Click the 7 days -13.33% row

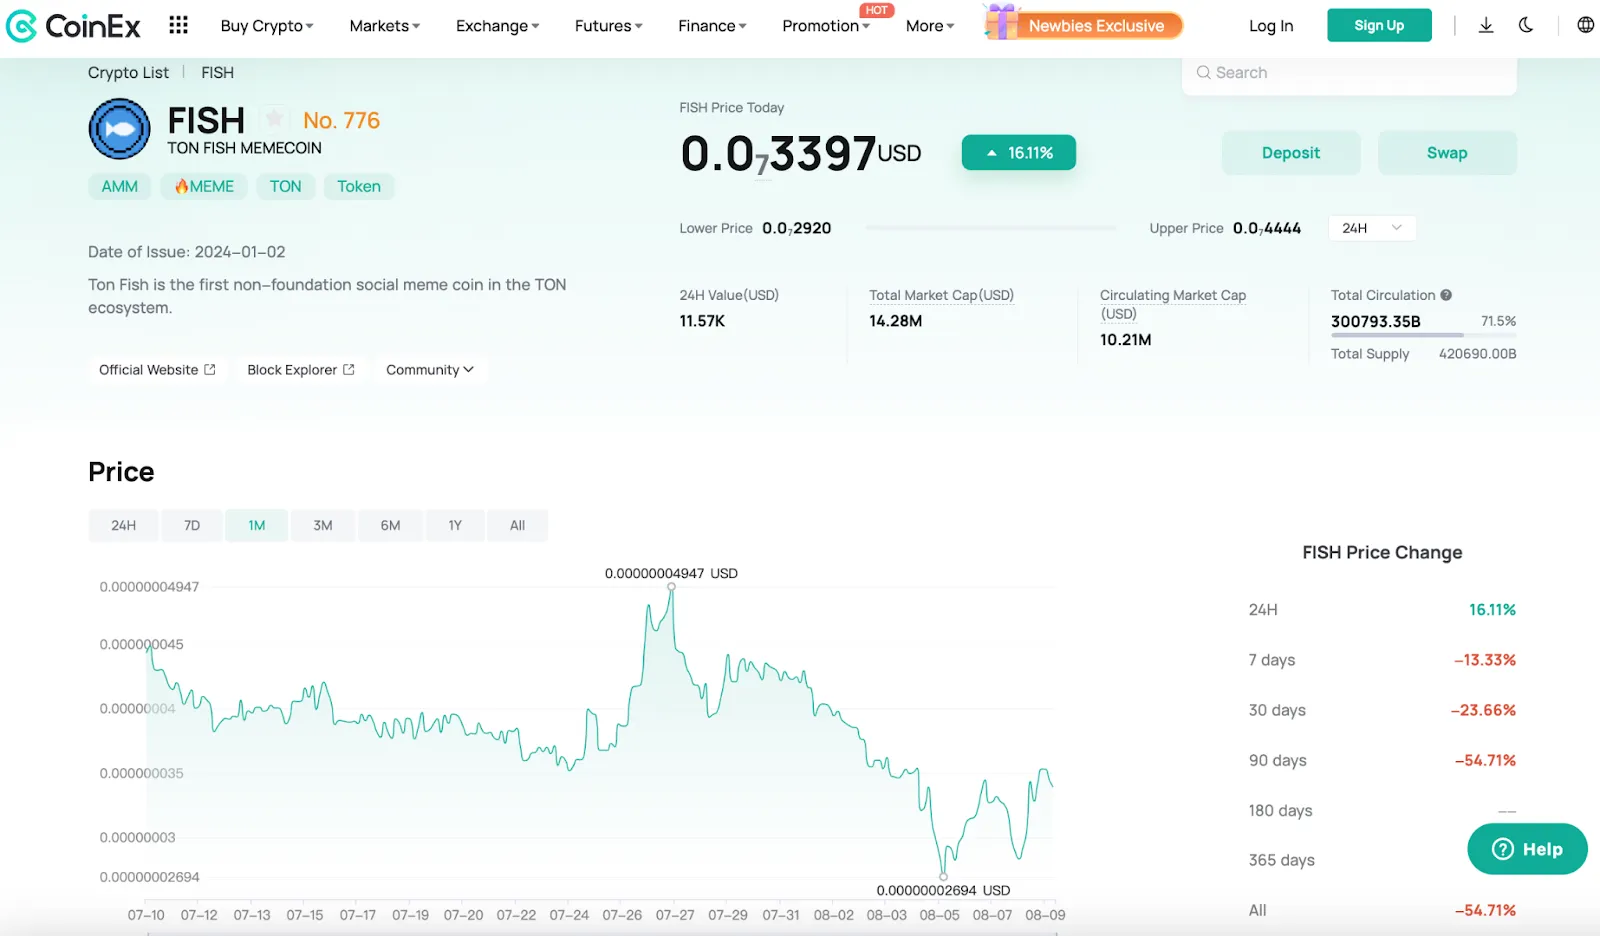(x=1382, y=660)
